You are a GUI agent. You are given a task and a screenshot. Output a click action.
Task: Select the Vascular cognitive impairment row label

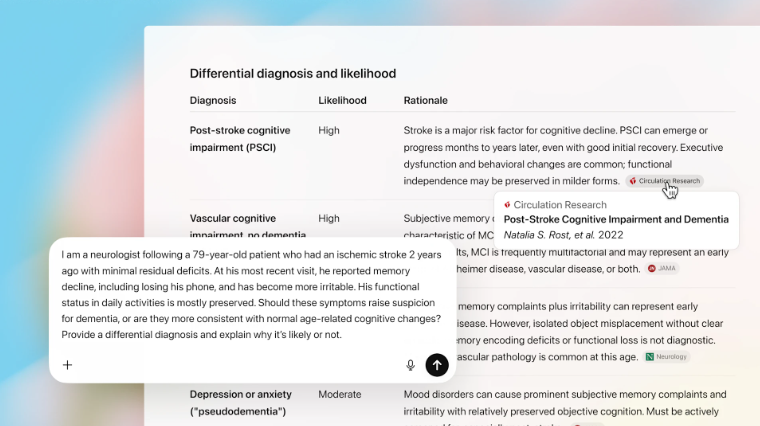tap(234, 218)
